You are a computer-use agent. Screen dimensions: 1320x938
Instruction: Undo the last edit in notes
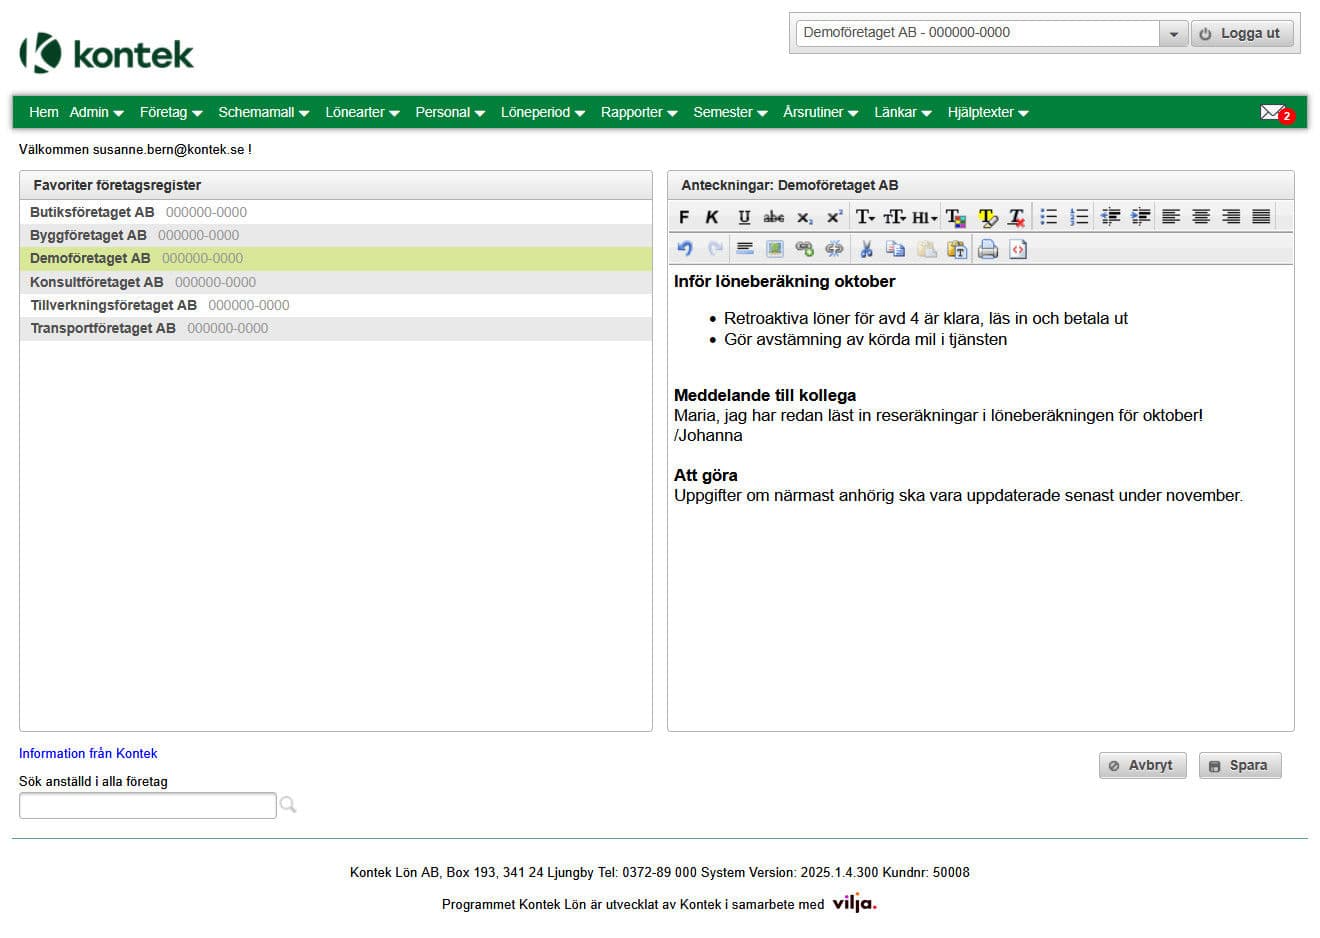[x=685, y=249]
